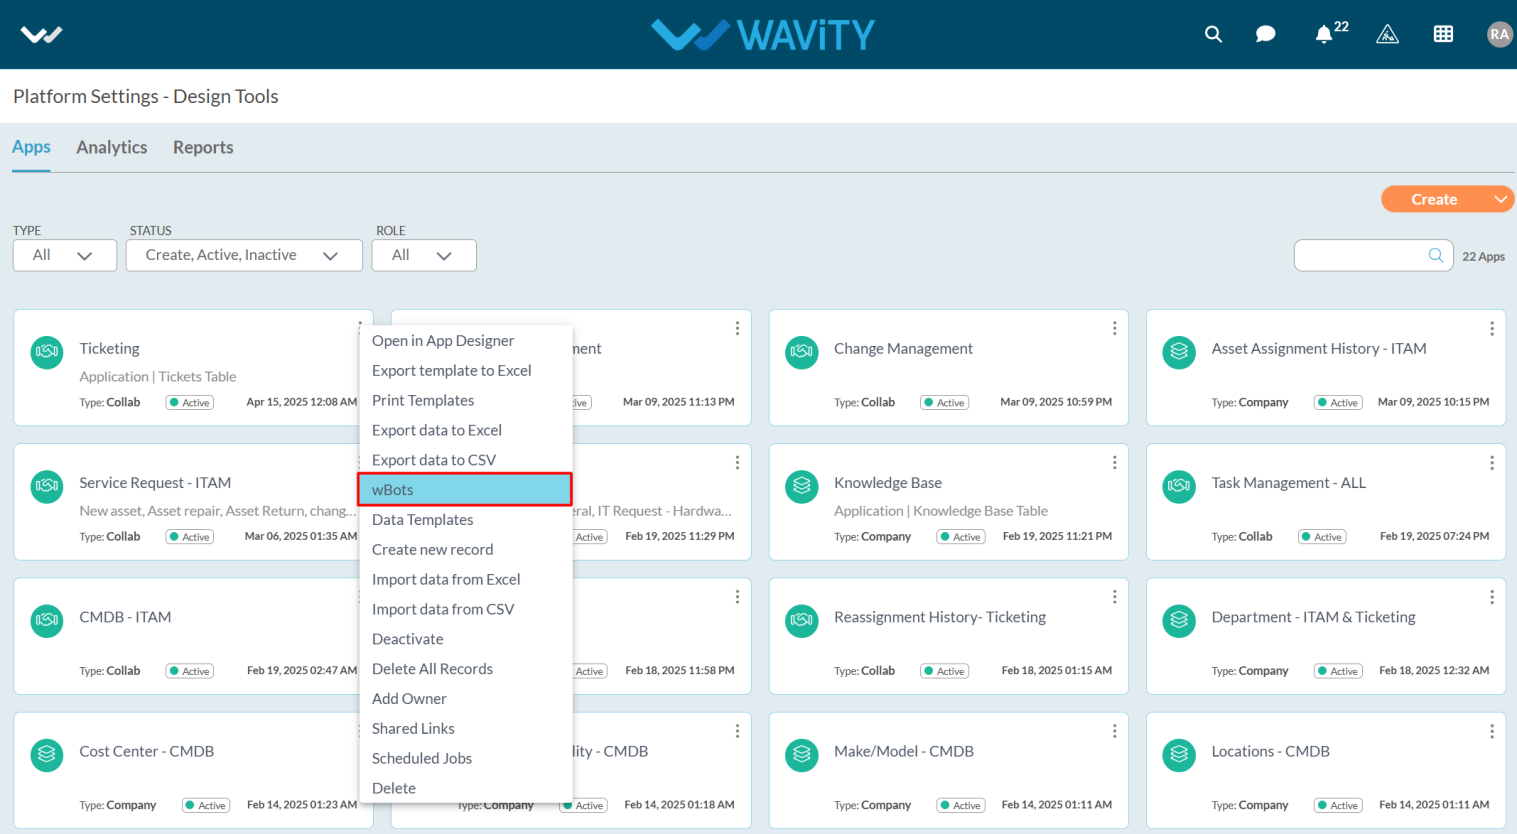Open the Locations - CMDB app title
Screen dimensions: 1517x834
1270,751
